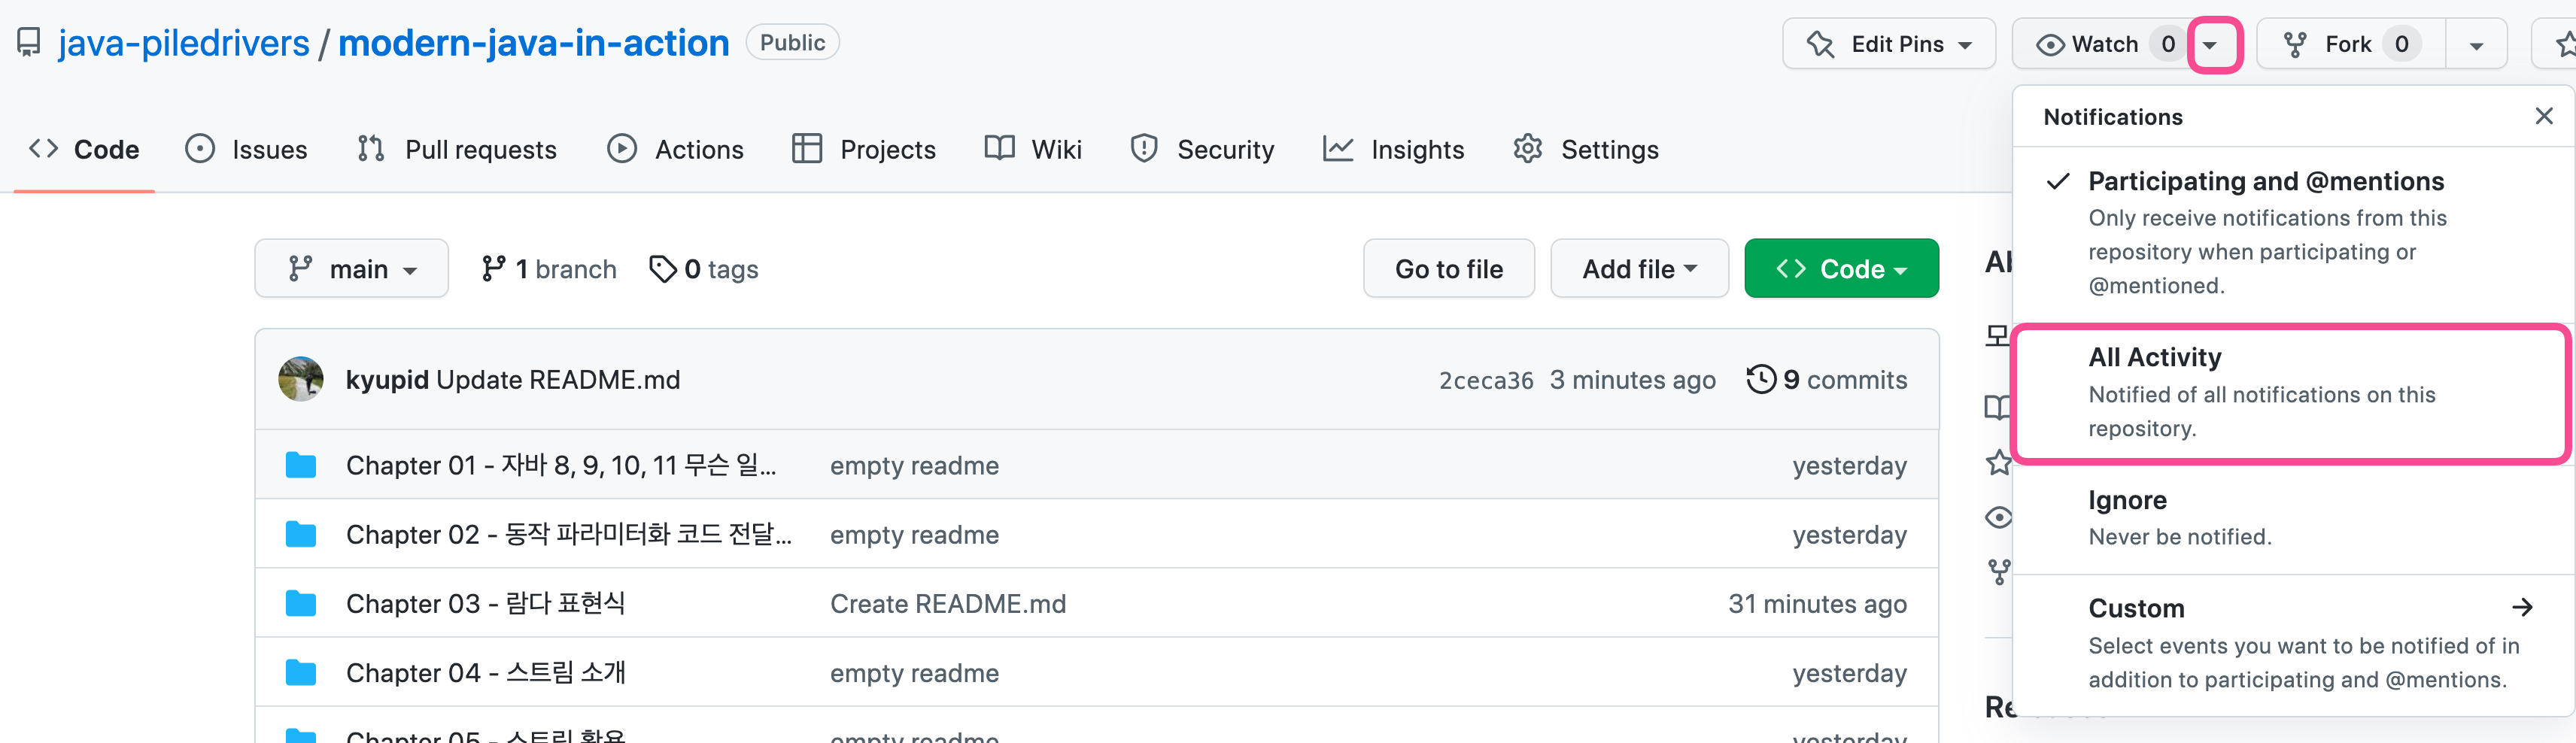This screenshot has height=743, width=2576.
Task: Open the Add file dropdown
Action: coord(1640,268)
